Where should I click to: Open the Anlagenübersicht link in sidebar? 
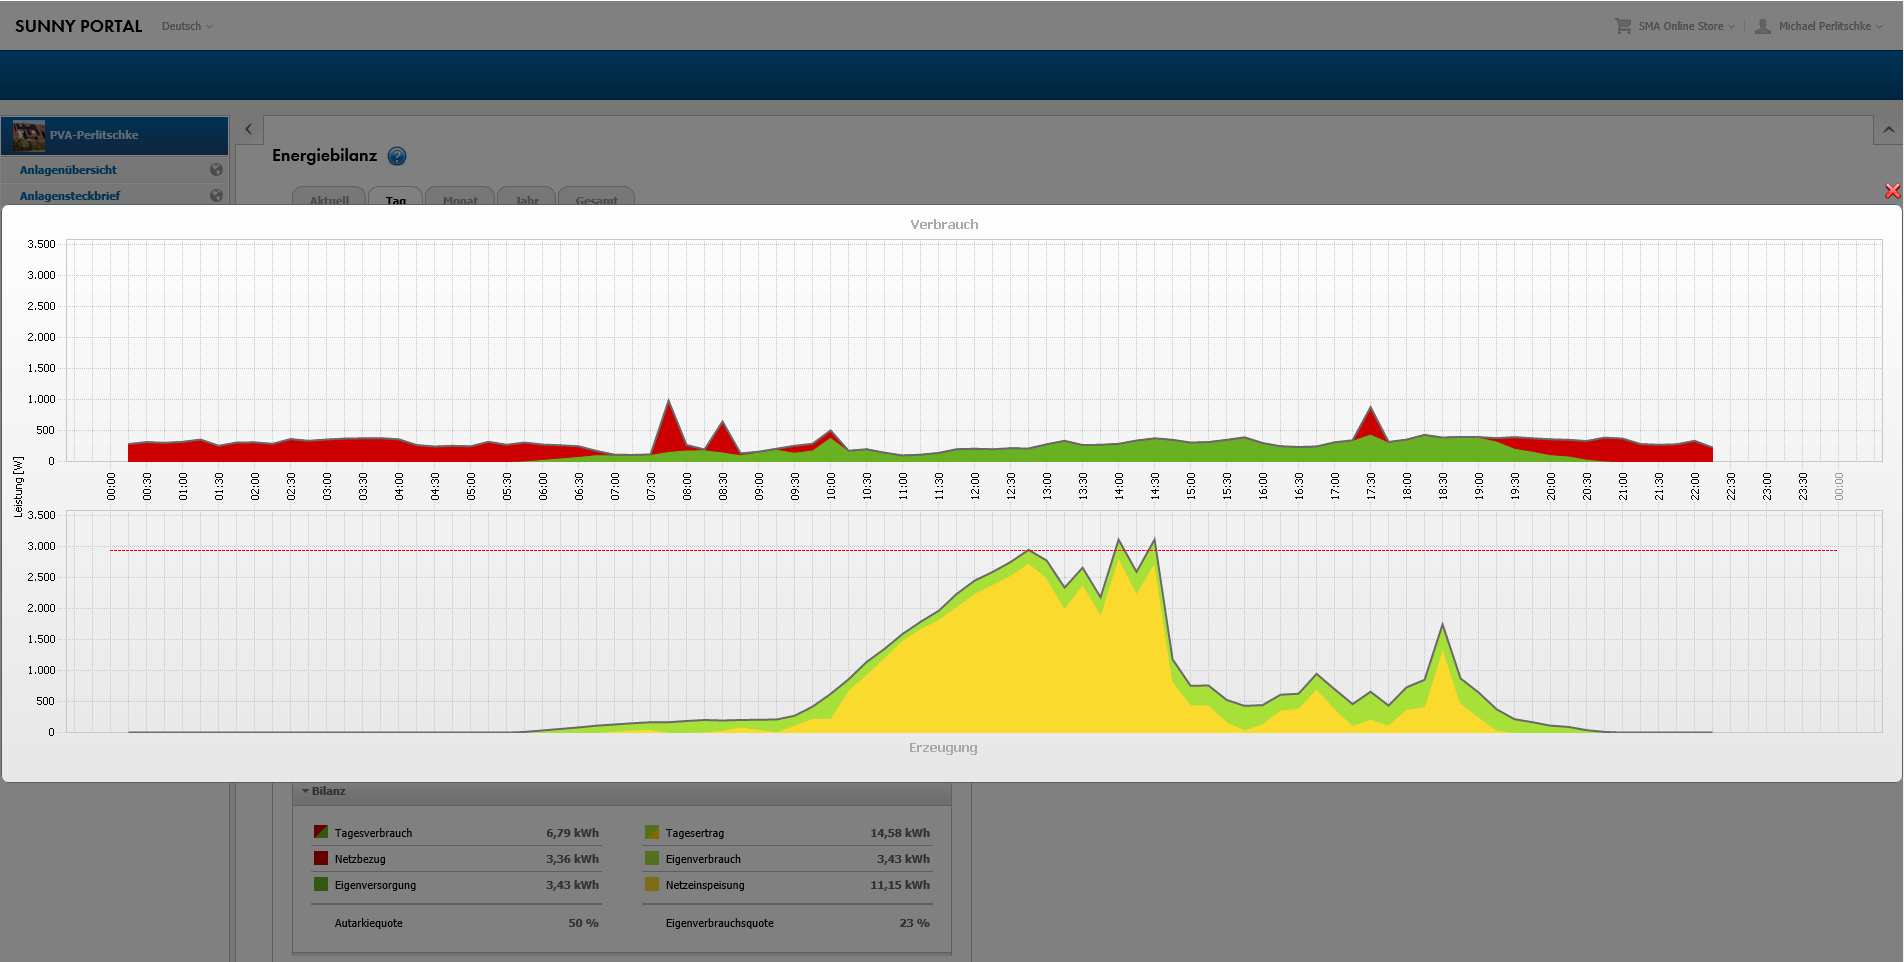(x=68, y=170)
